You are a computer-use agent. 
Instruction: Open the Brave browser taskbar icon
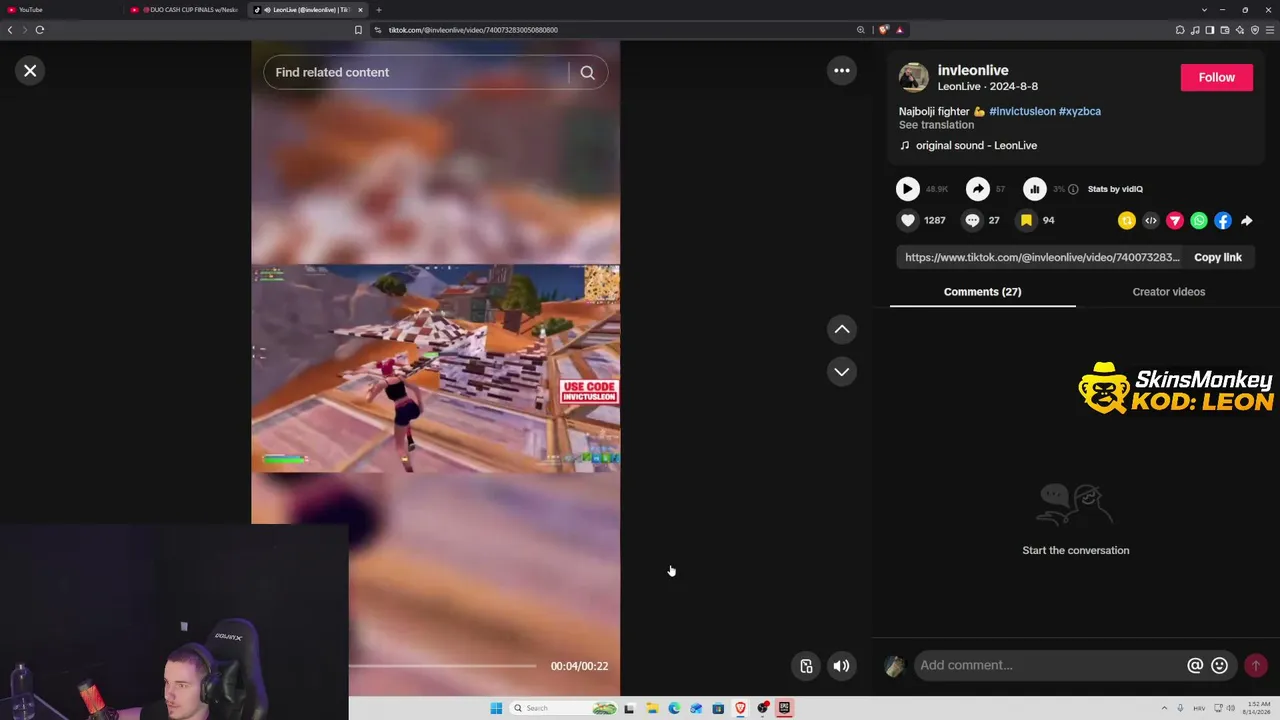[x=740, y=708]
